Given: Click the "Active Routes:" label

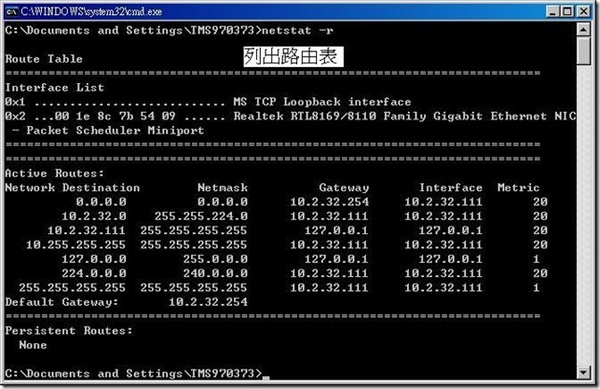Looking at the screenshot, I should coord(55,174).
